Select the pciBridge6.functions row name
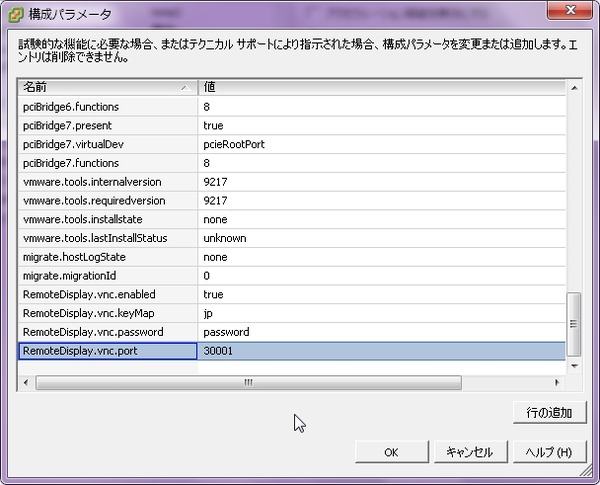600x485 pixels. (x=108, y=107)
